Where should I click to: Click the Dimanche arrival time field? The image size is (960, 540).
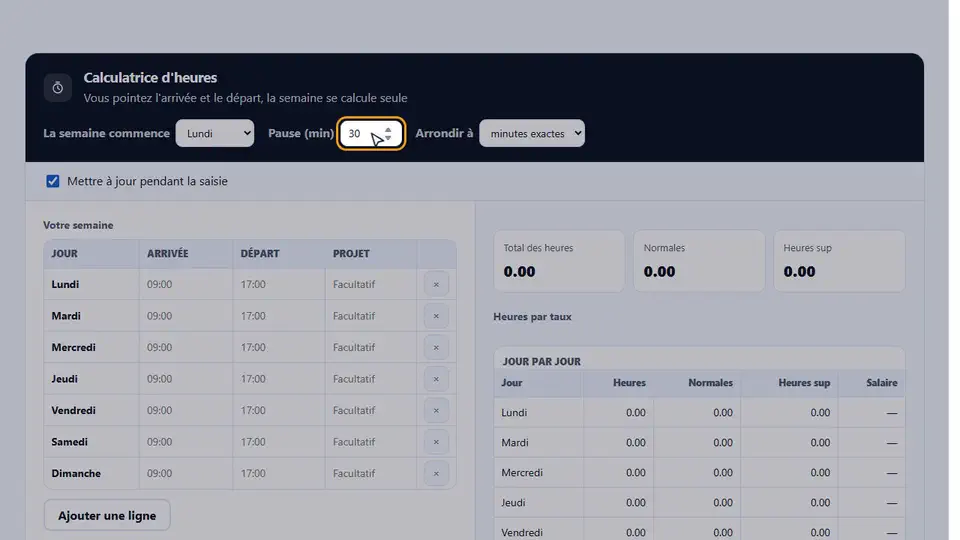pyautogui.click(x=186, y=473)
